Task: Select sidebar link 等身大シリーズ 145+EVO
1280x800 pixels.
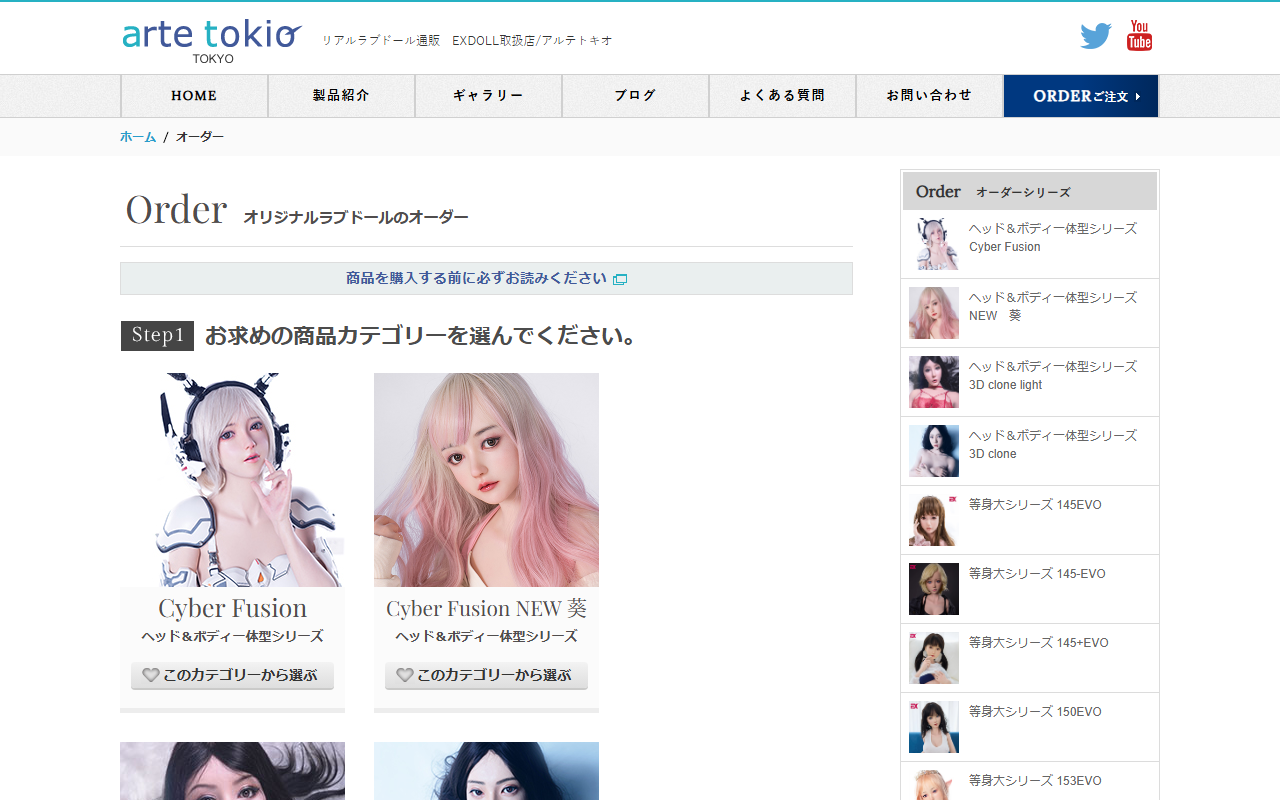Action: [x=1039, y=643]
